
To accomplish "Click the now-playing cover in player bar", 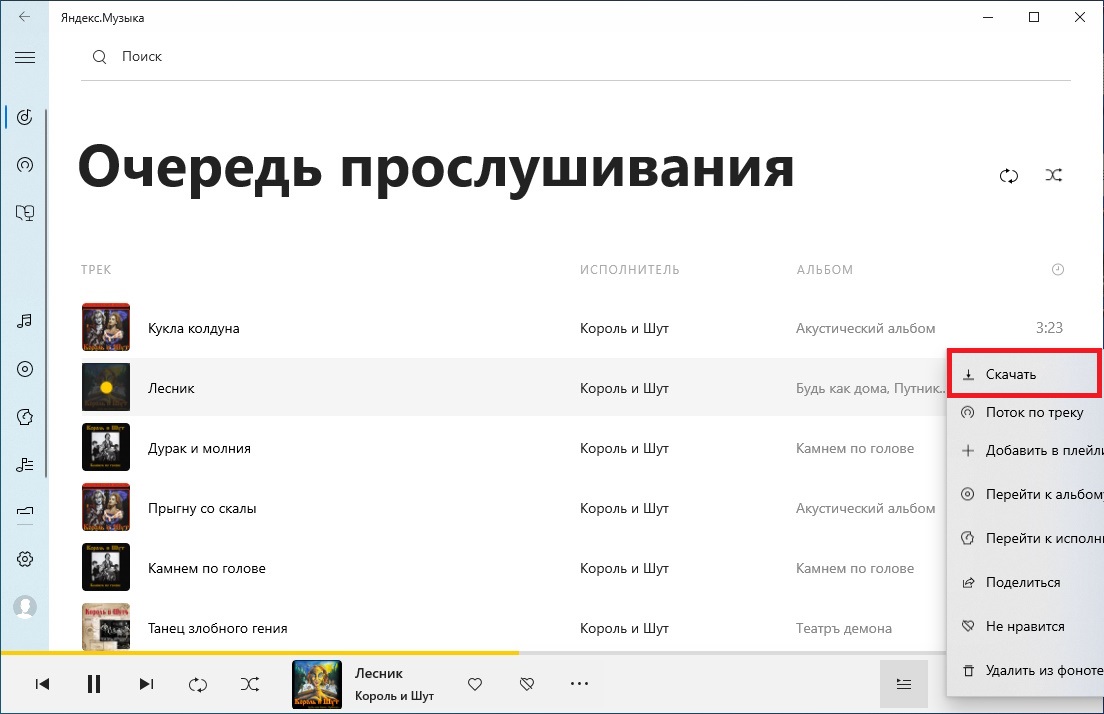I will 317,684.
